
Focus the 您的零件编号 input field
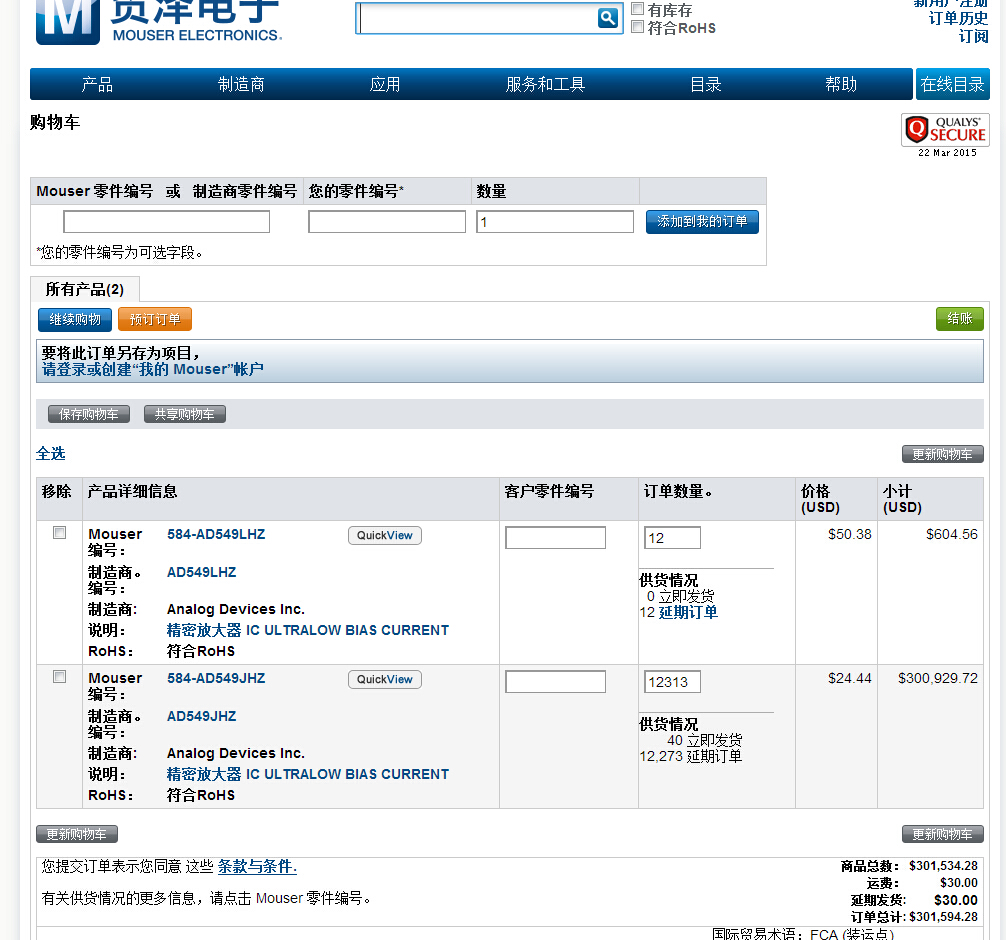point(387,222)
